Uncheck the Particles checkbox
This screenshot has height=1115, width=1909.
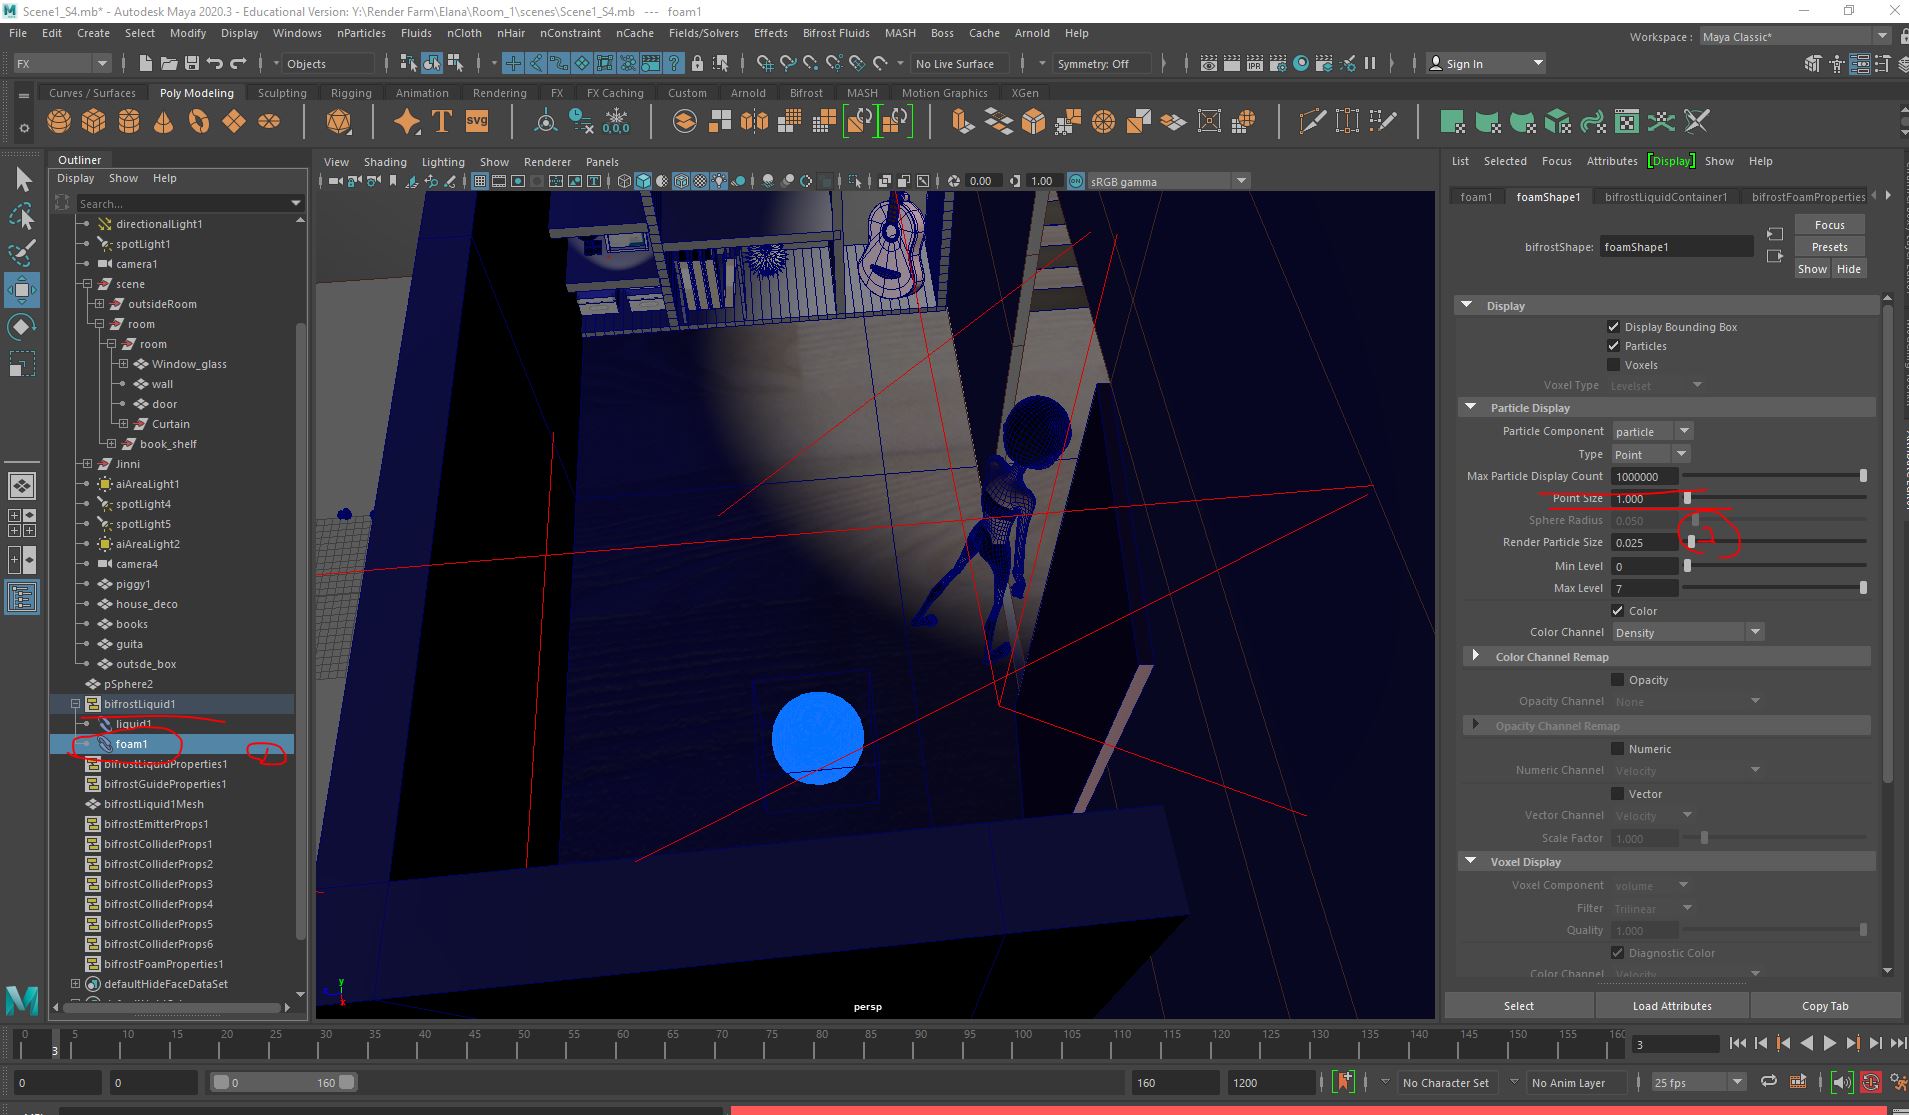tap(1613, 346)
